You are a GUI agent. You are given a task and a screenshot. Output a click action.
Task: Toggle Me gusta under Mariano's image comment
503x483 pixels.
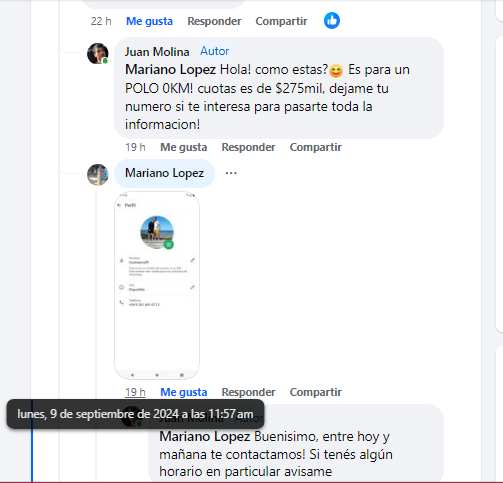(184, 392)
